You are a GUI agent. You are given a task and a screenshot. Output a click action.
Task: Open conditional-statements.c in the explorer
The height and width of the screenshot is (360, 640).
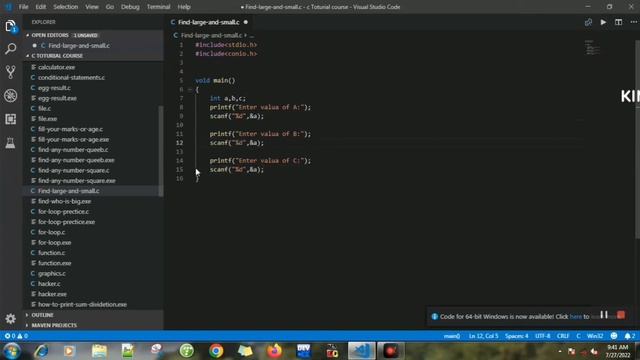[x=71, y=78]
